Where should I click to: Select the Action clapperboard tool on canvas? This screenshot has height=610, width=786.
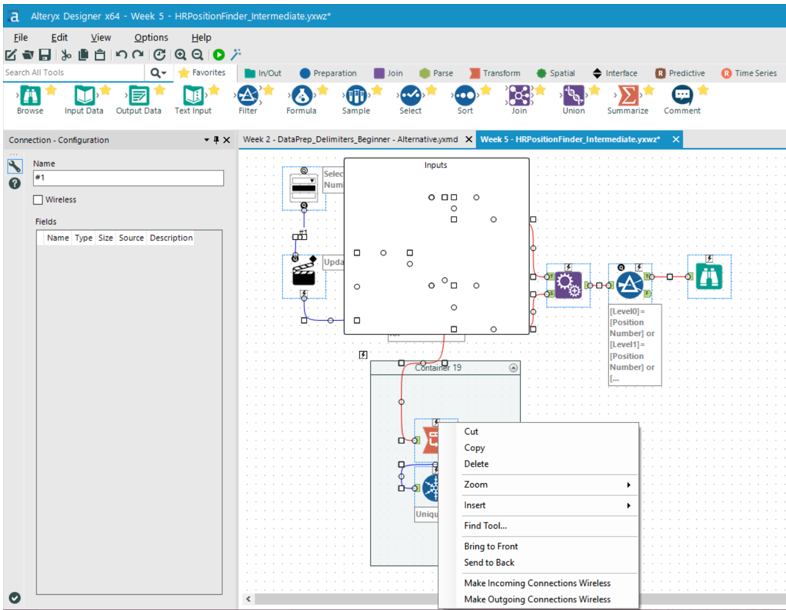point(304,274)
